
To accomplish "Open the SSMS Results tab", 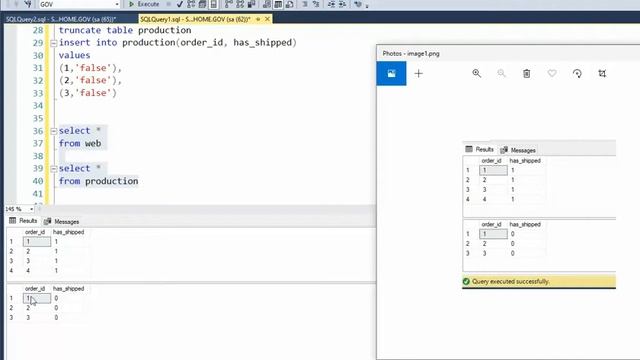I will click(x=23, y=221).
